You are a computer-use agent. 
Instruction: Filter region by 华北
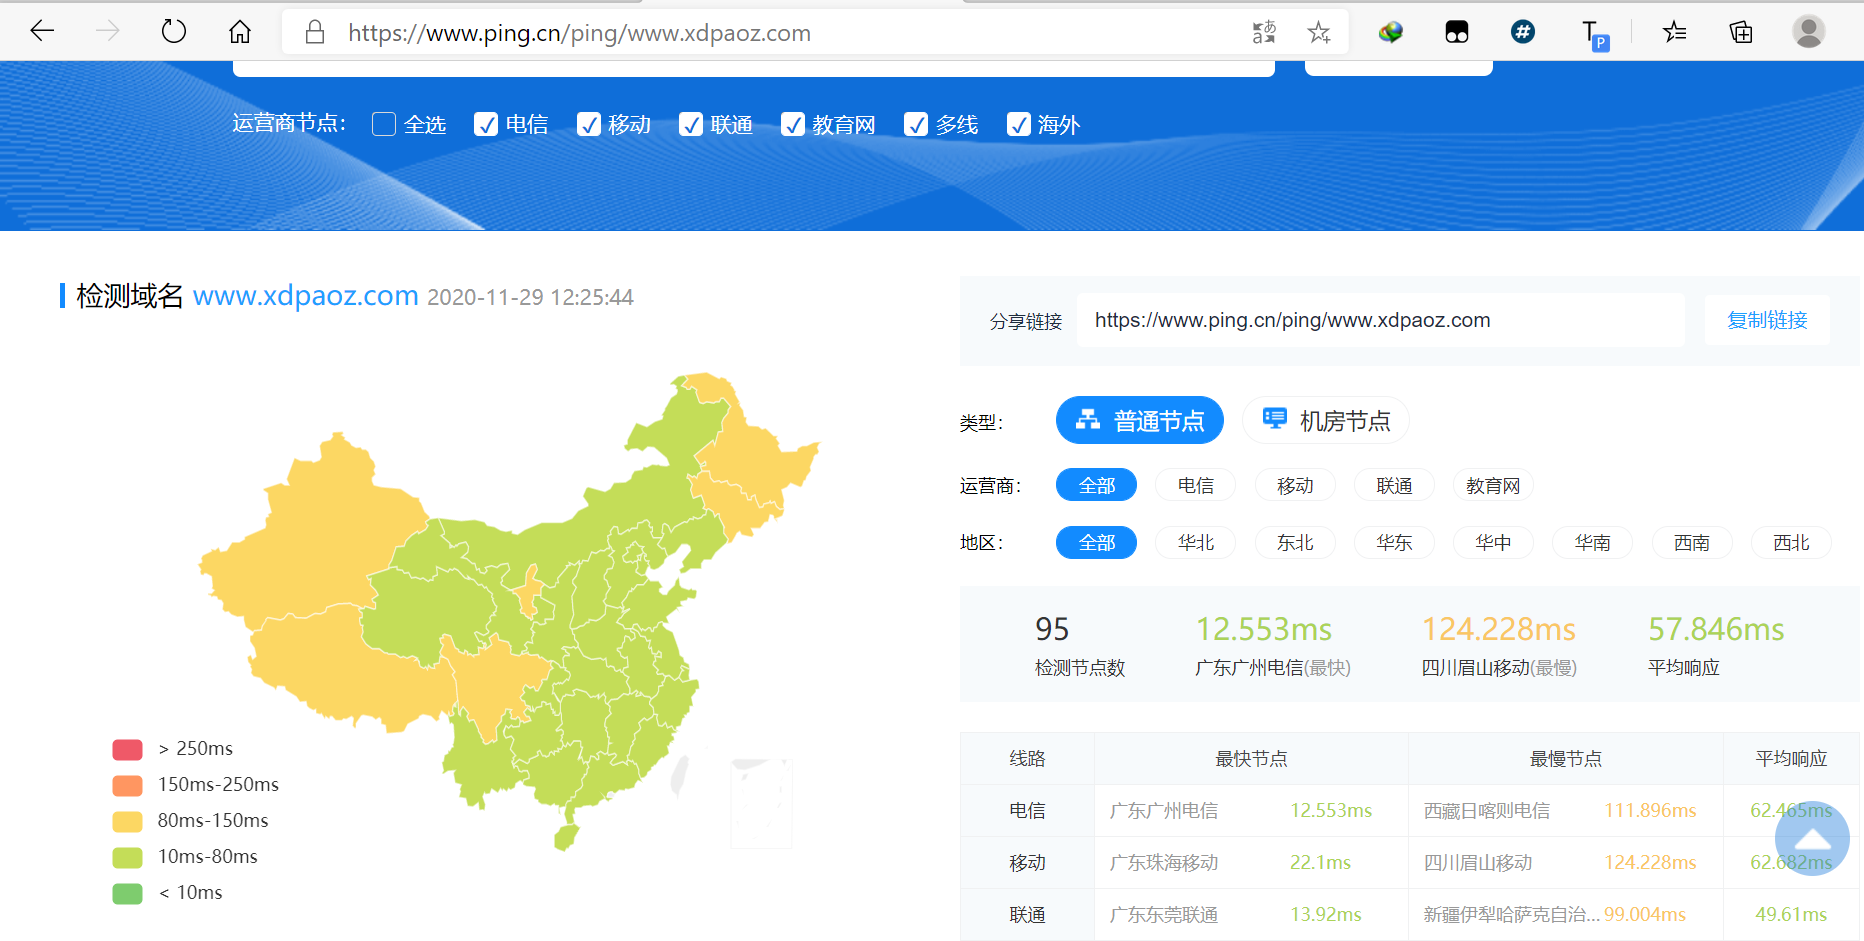1196,542
